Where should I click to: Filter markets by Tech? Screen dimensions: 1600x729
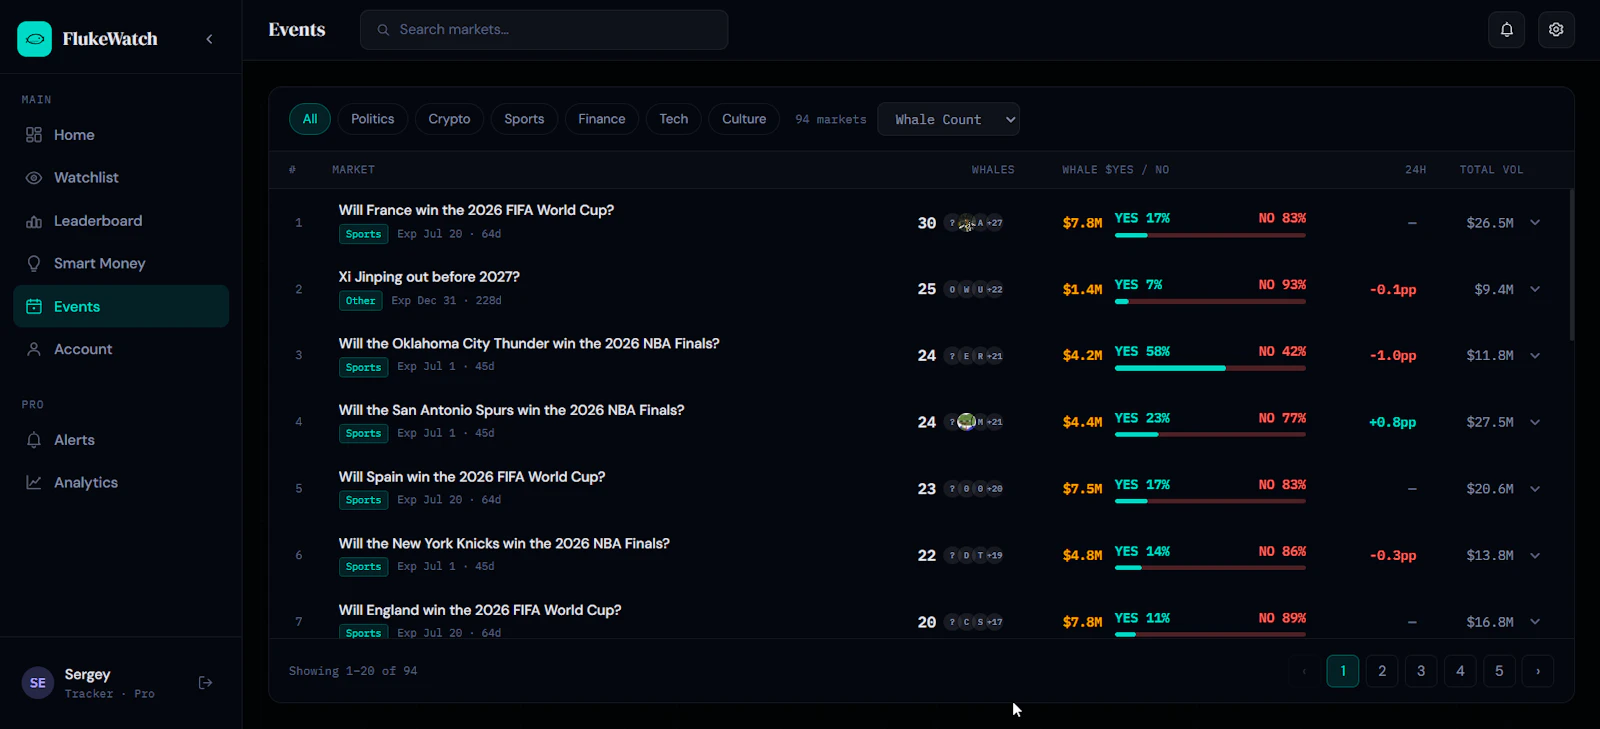pyautogui.click(x=674, y=119)
